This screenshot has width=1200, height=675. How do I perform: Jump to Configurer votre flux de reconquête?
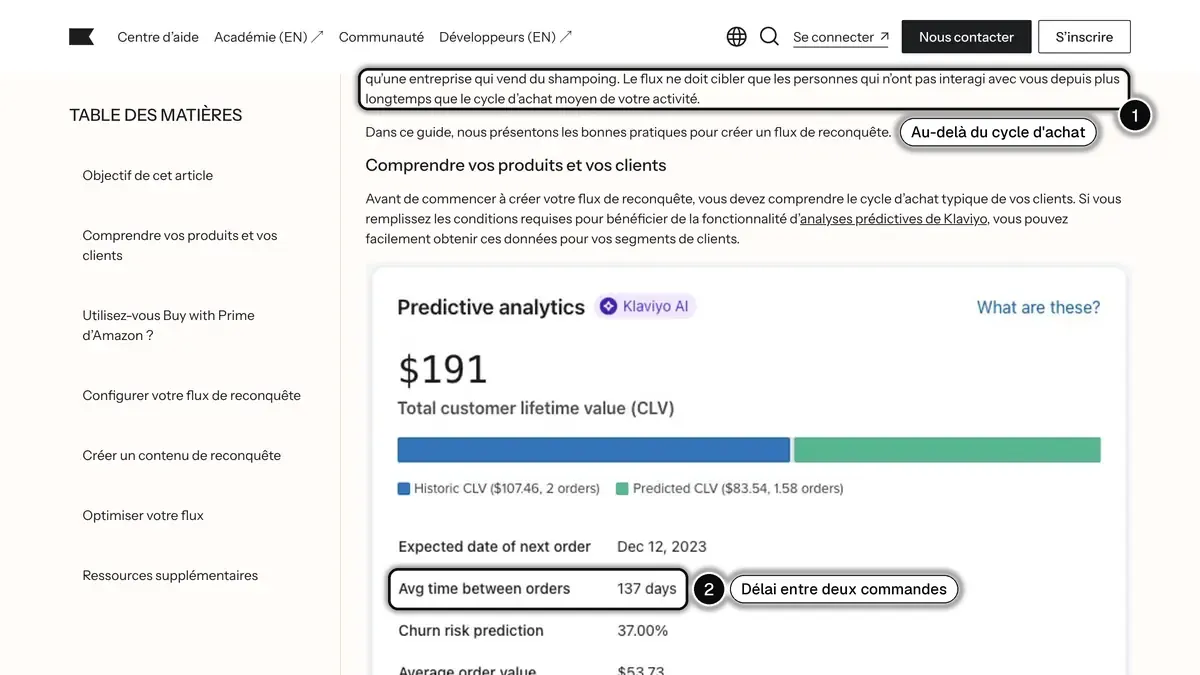tap(192, 395)
